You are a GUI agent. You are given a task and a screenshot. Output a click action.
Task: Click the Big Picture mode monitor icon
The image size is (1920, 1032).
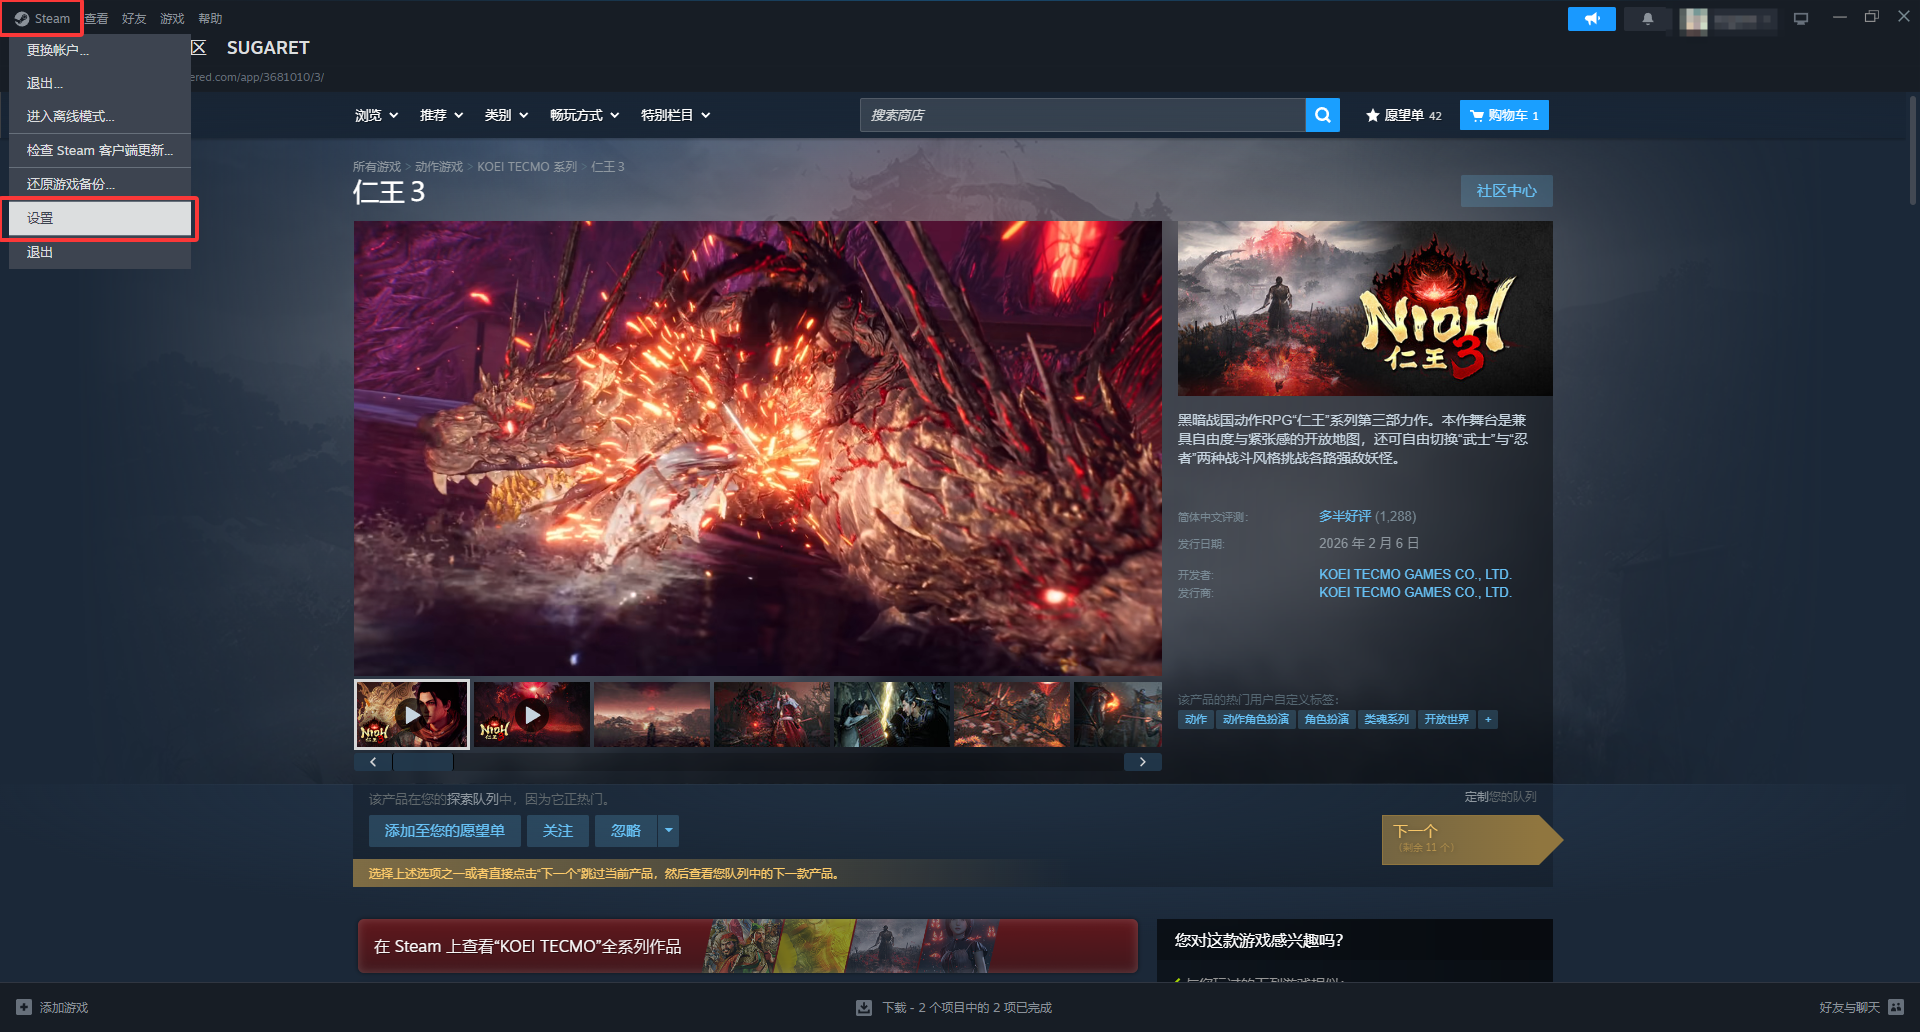click(x=1801, y=19)
